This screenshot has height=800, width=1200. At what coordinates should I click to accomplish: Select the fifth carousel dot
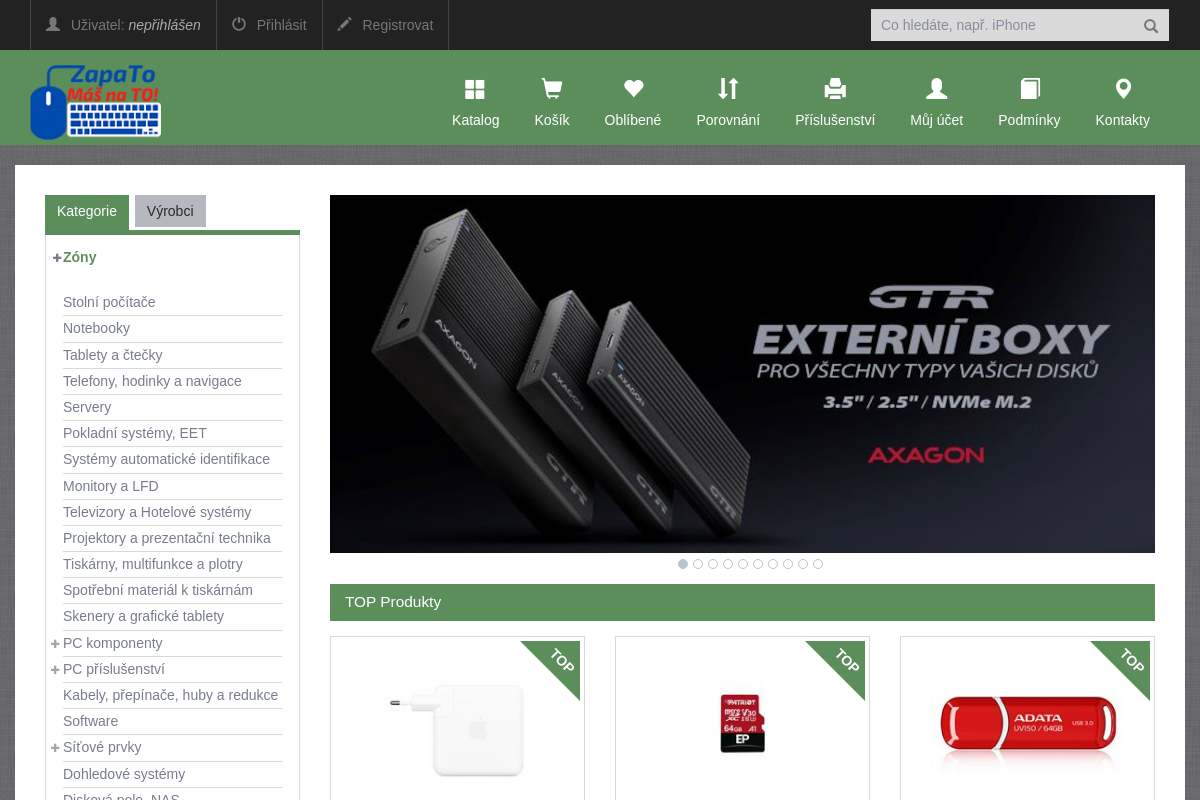tap(743, 564)
